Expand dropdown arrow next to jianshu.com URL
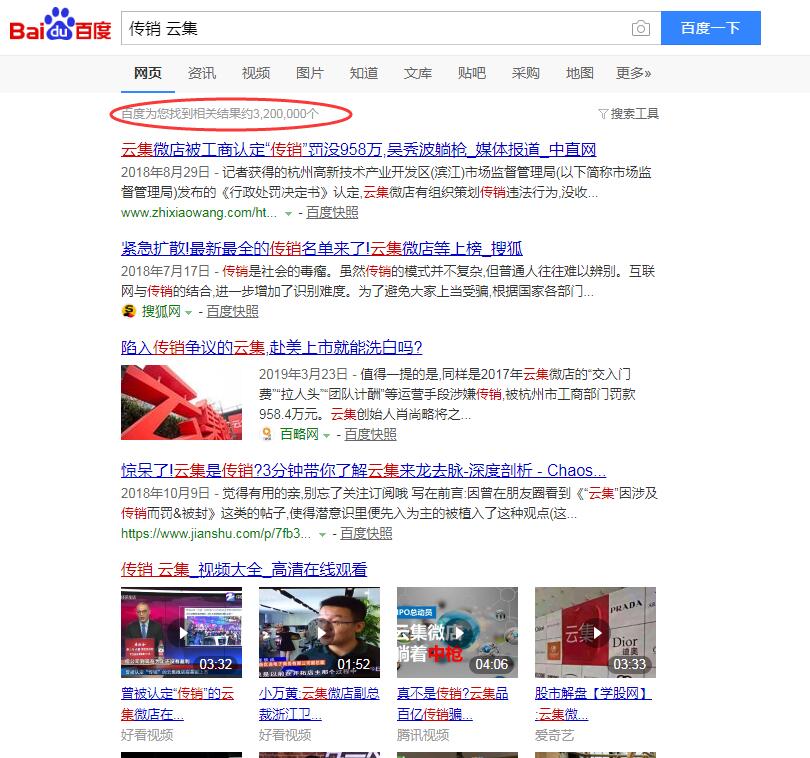This screenshot has width=810, height=758. tap(322, 535)
